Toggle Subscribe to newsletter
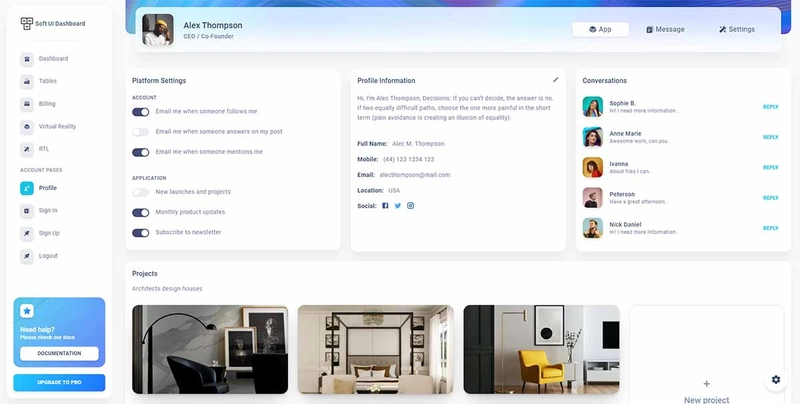The width and height of the screenshot is (800, 404). 141,233
